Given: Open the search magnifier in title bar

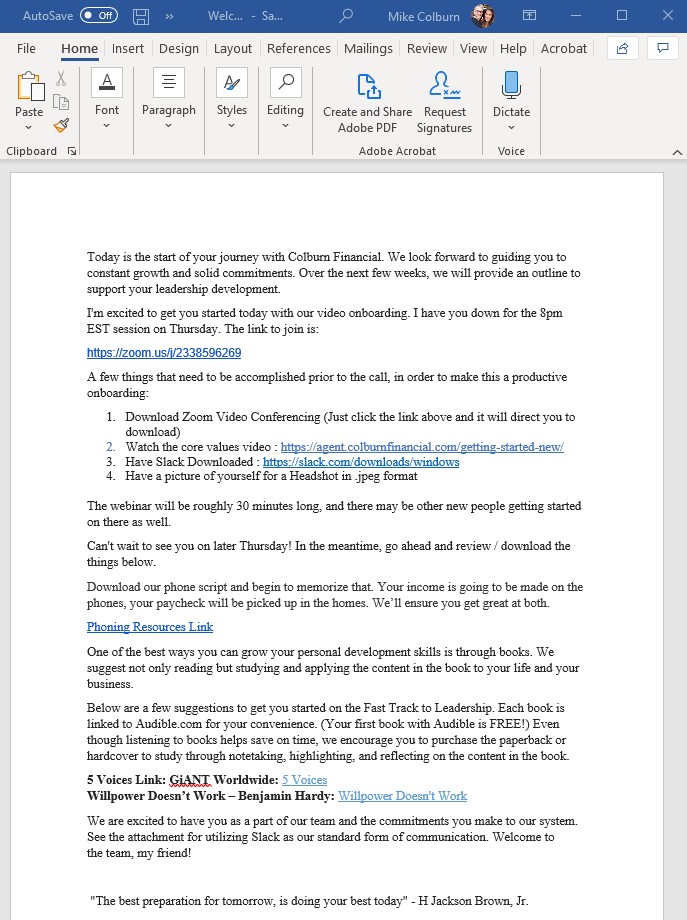Looking at the screenshot, I should click(x=346, y=16).
